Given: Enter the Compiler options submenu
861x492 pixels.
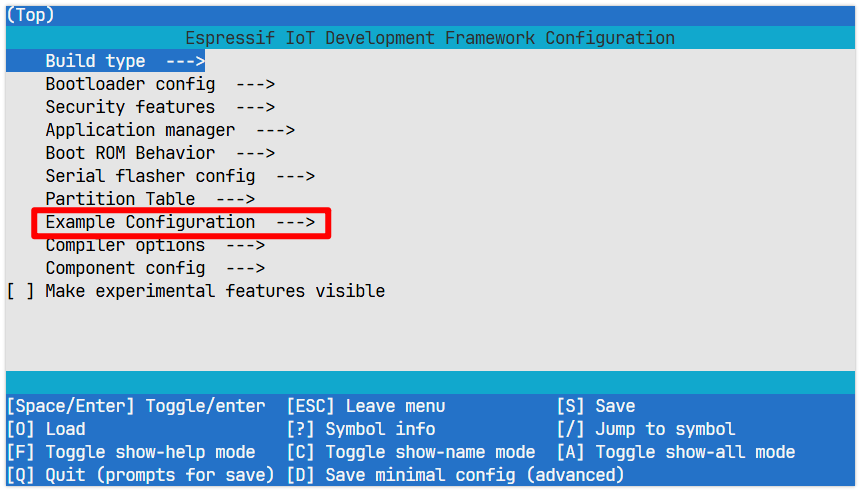Looking at the screenshot, I should (125, 245).
